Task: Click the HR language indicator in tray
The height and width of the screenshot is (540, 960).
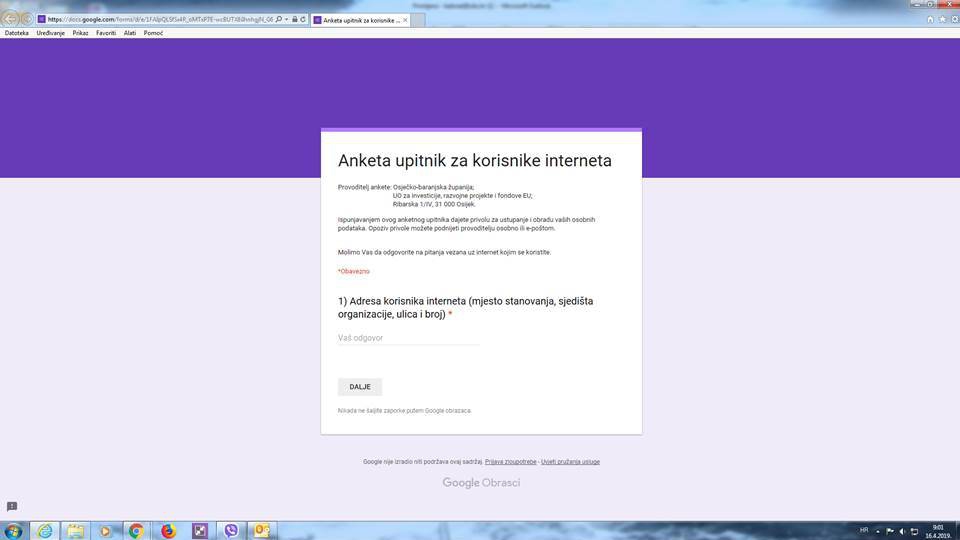Action: pos(864,530)
